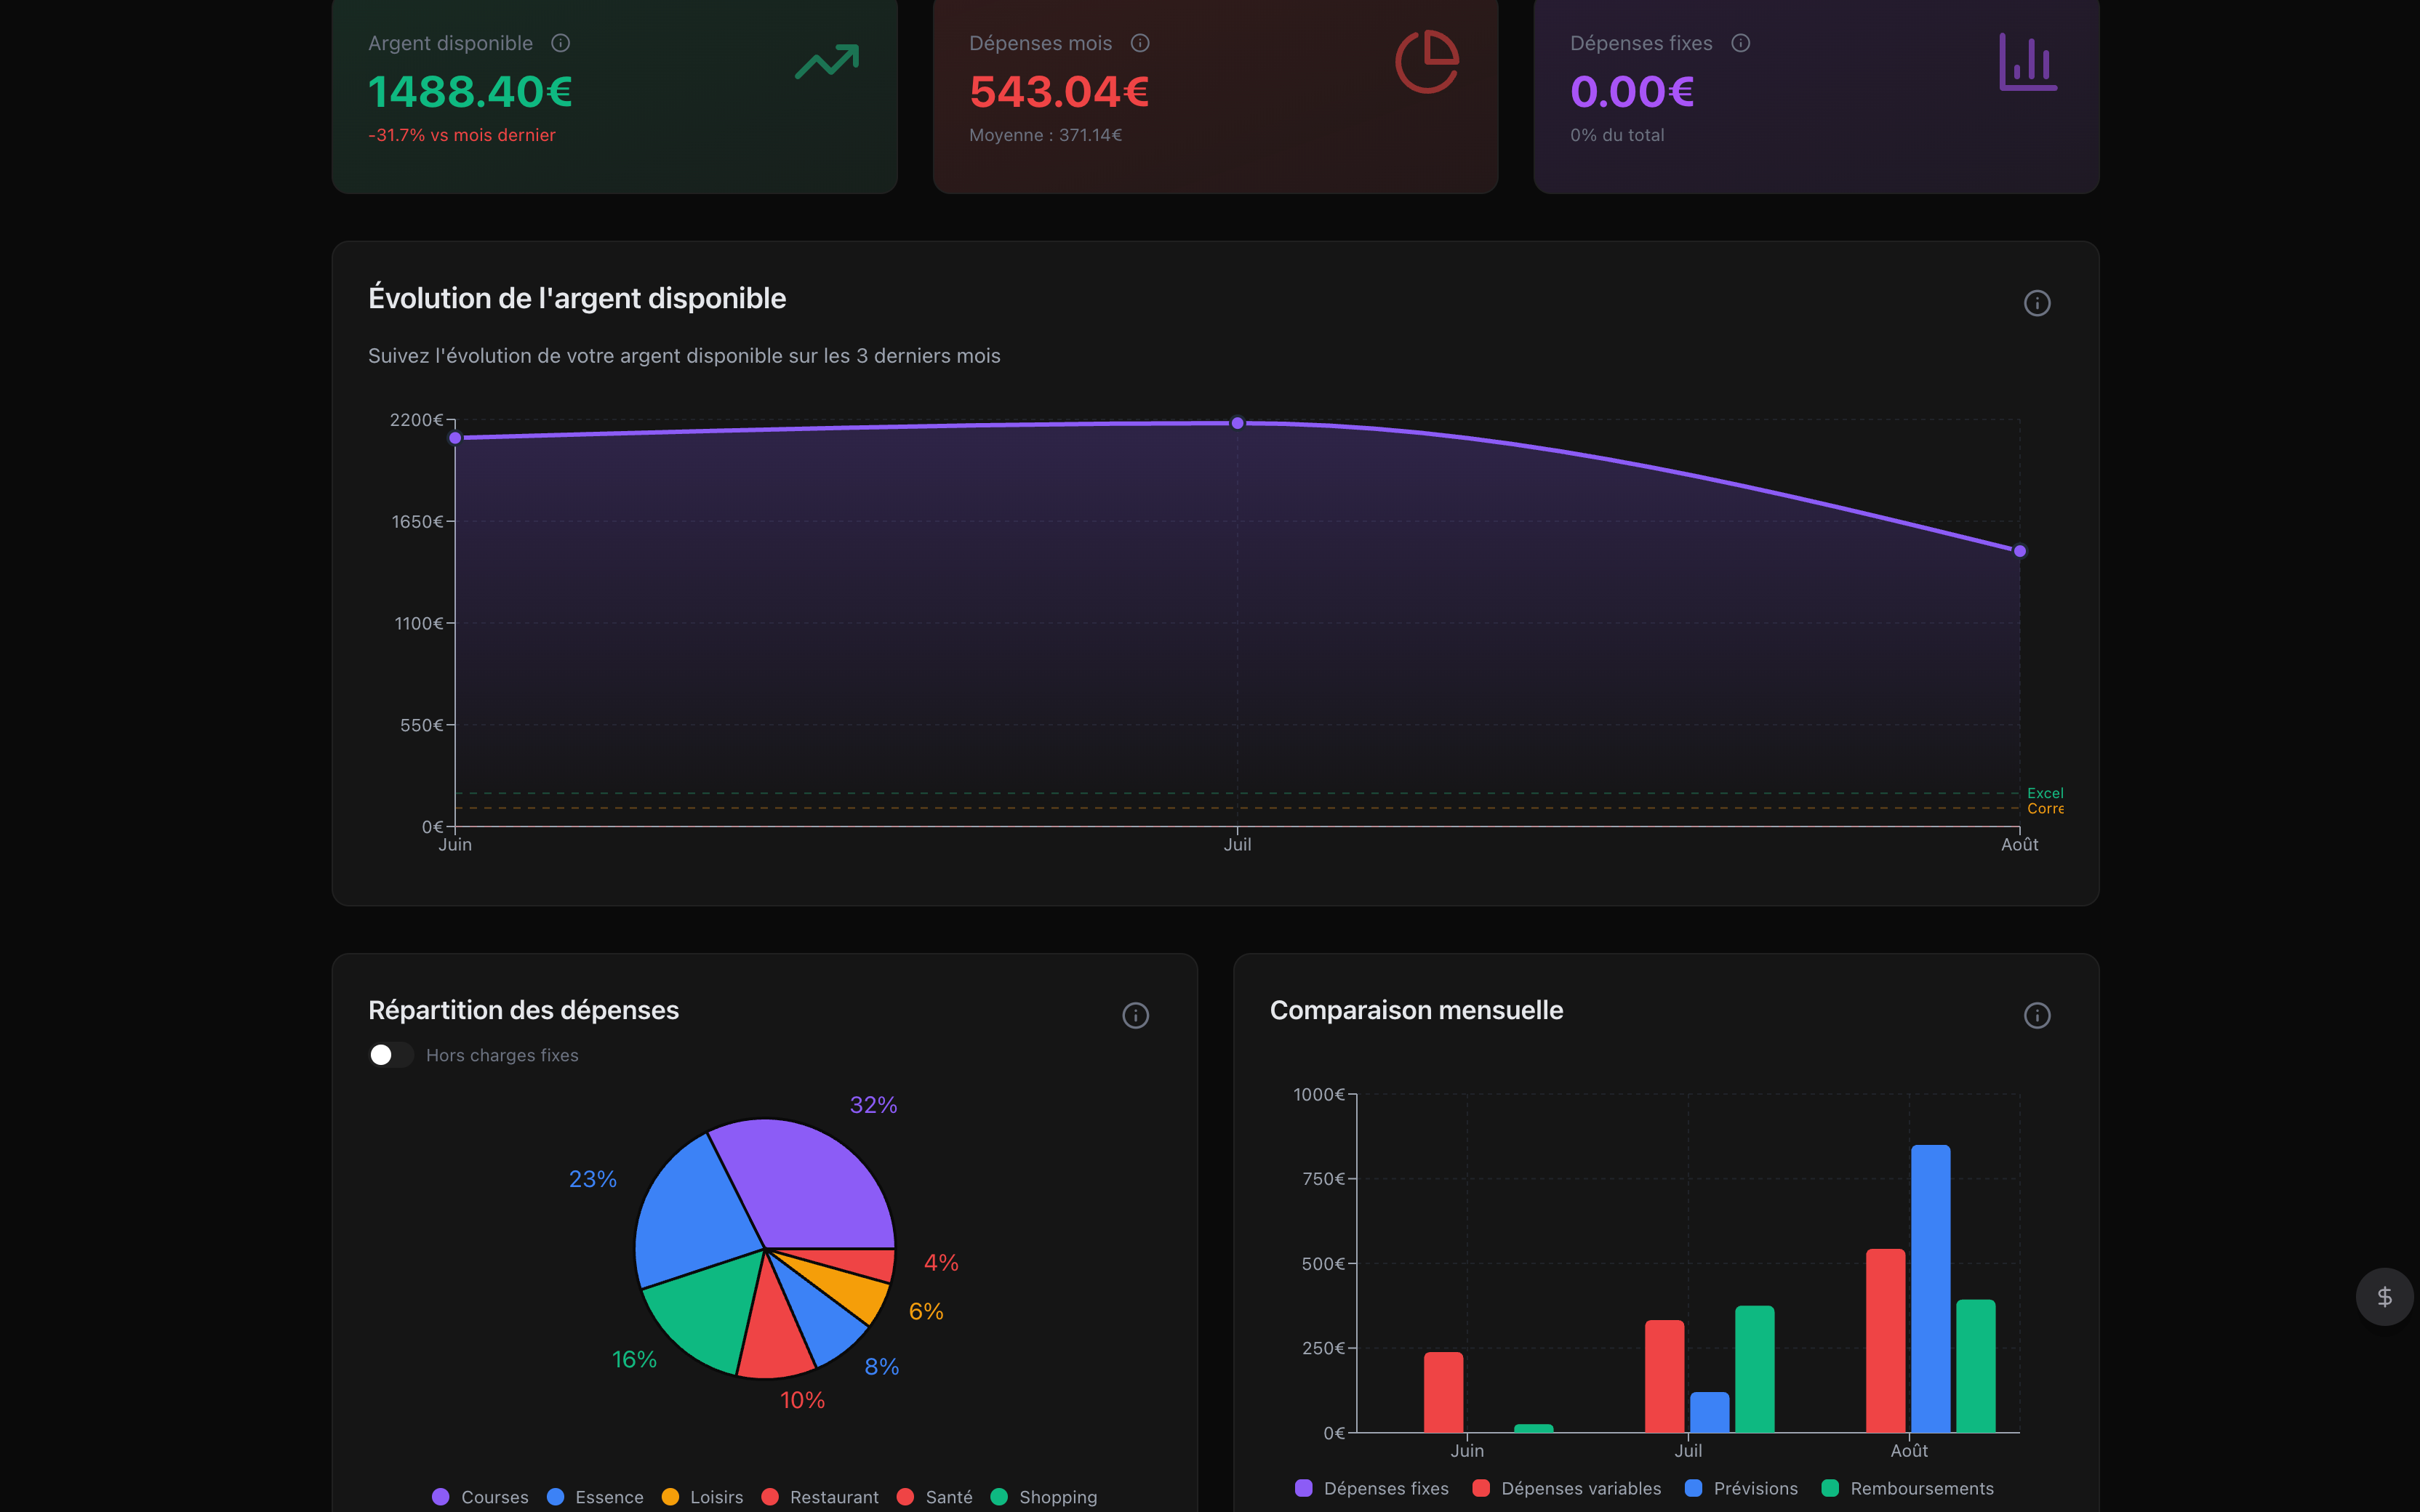The height and width of the screenshot is (1512, 2420).
Task: Click the floating dollar sign button
Action: 2385,1297
